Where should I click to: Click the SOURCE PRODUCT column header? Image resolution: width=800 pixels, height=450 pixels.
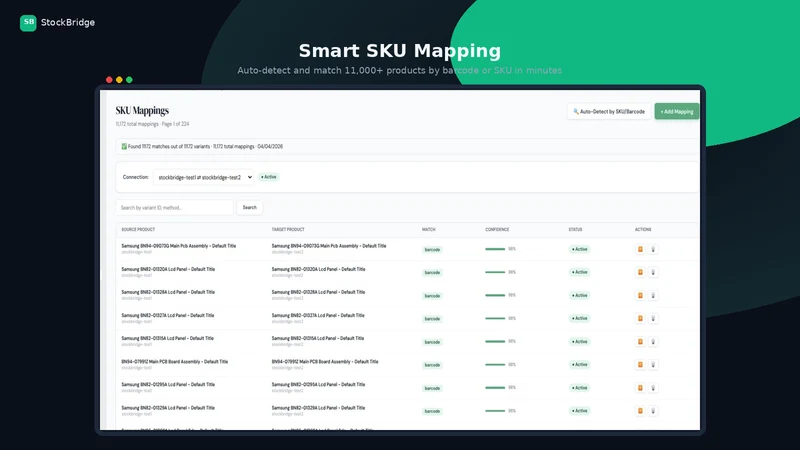coord(138,230)
